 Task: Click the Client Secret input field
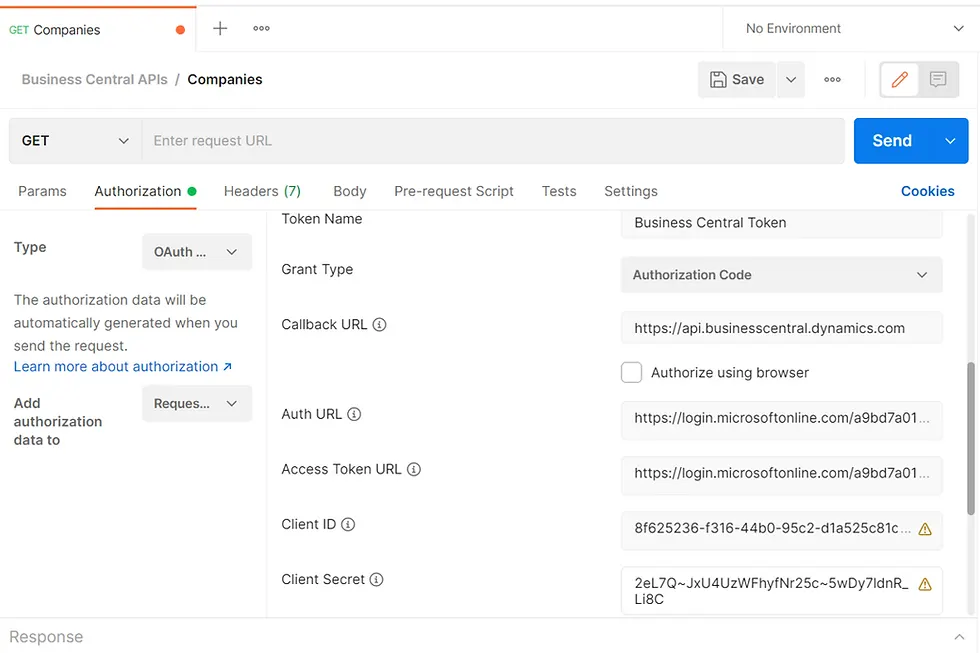coord(781,591)
